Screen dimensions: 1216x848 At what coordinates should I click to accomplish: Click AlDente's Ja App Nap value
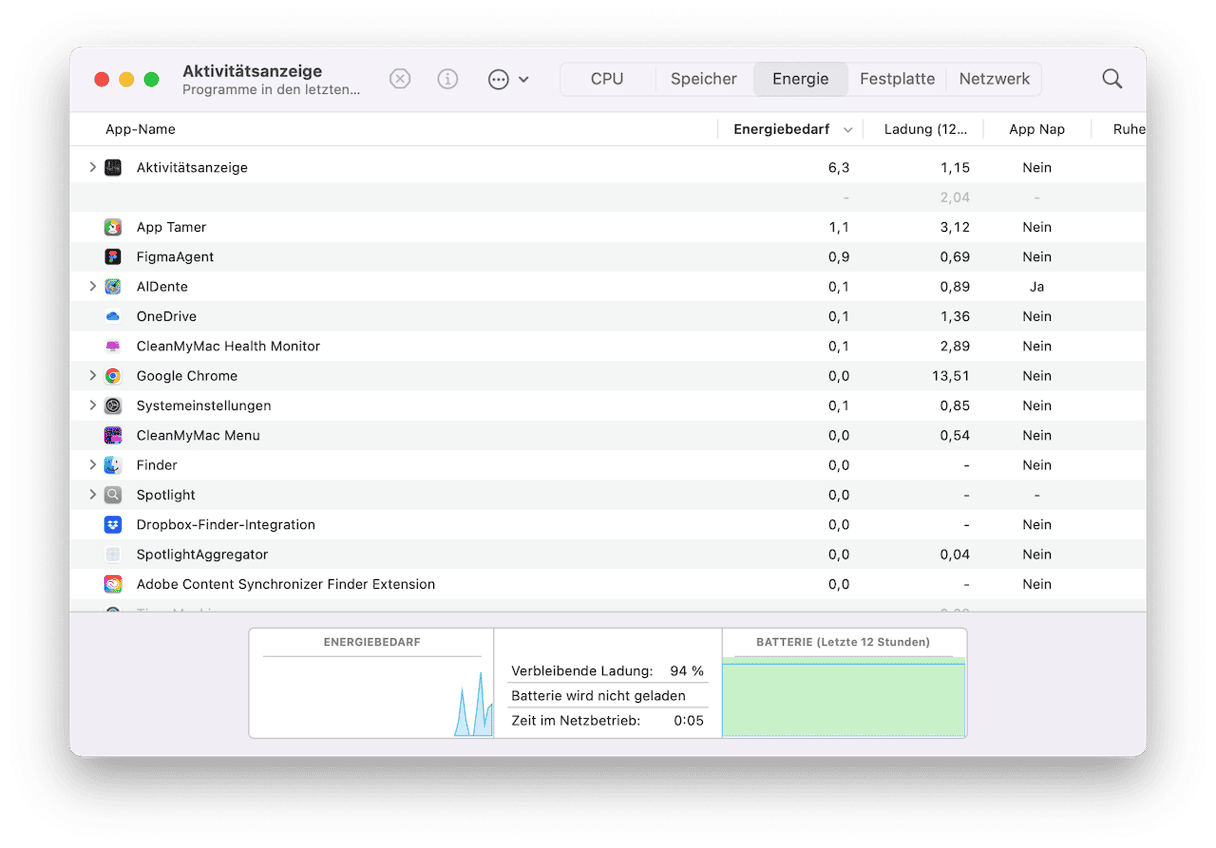(1037, 286)
